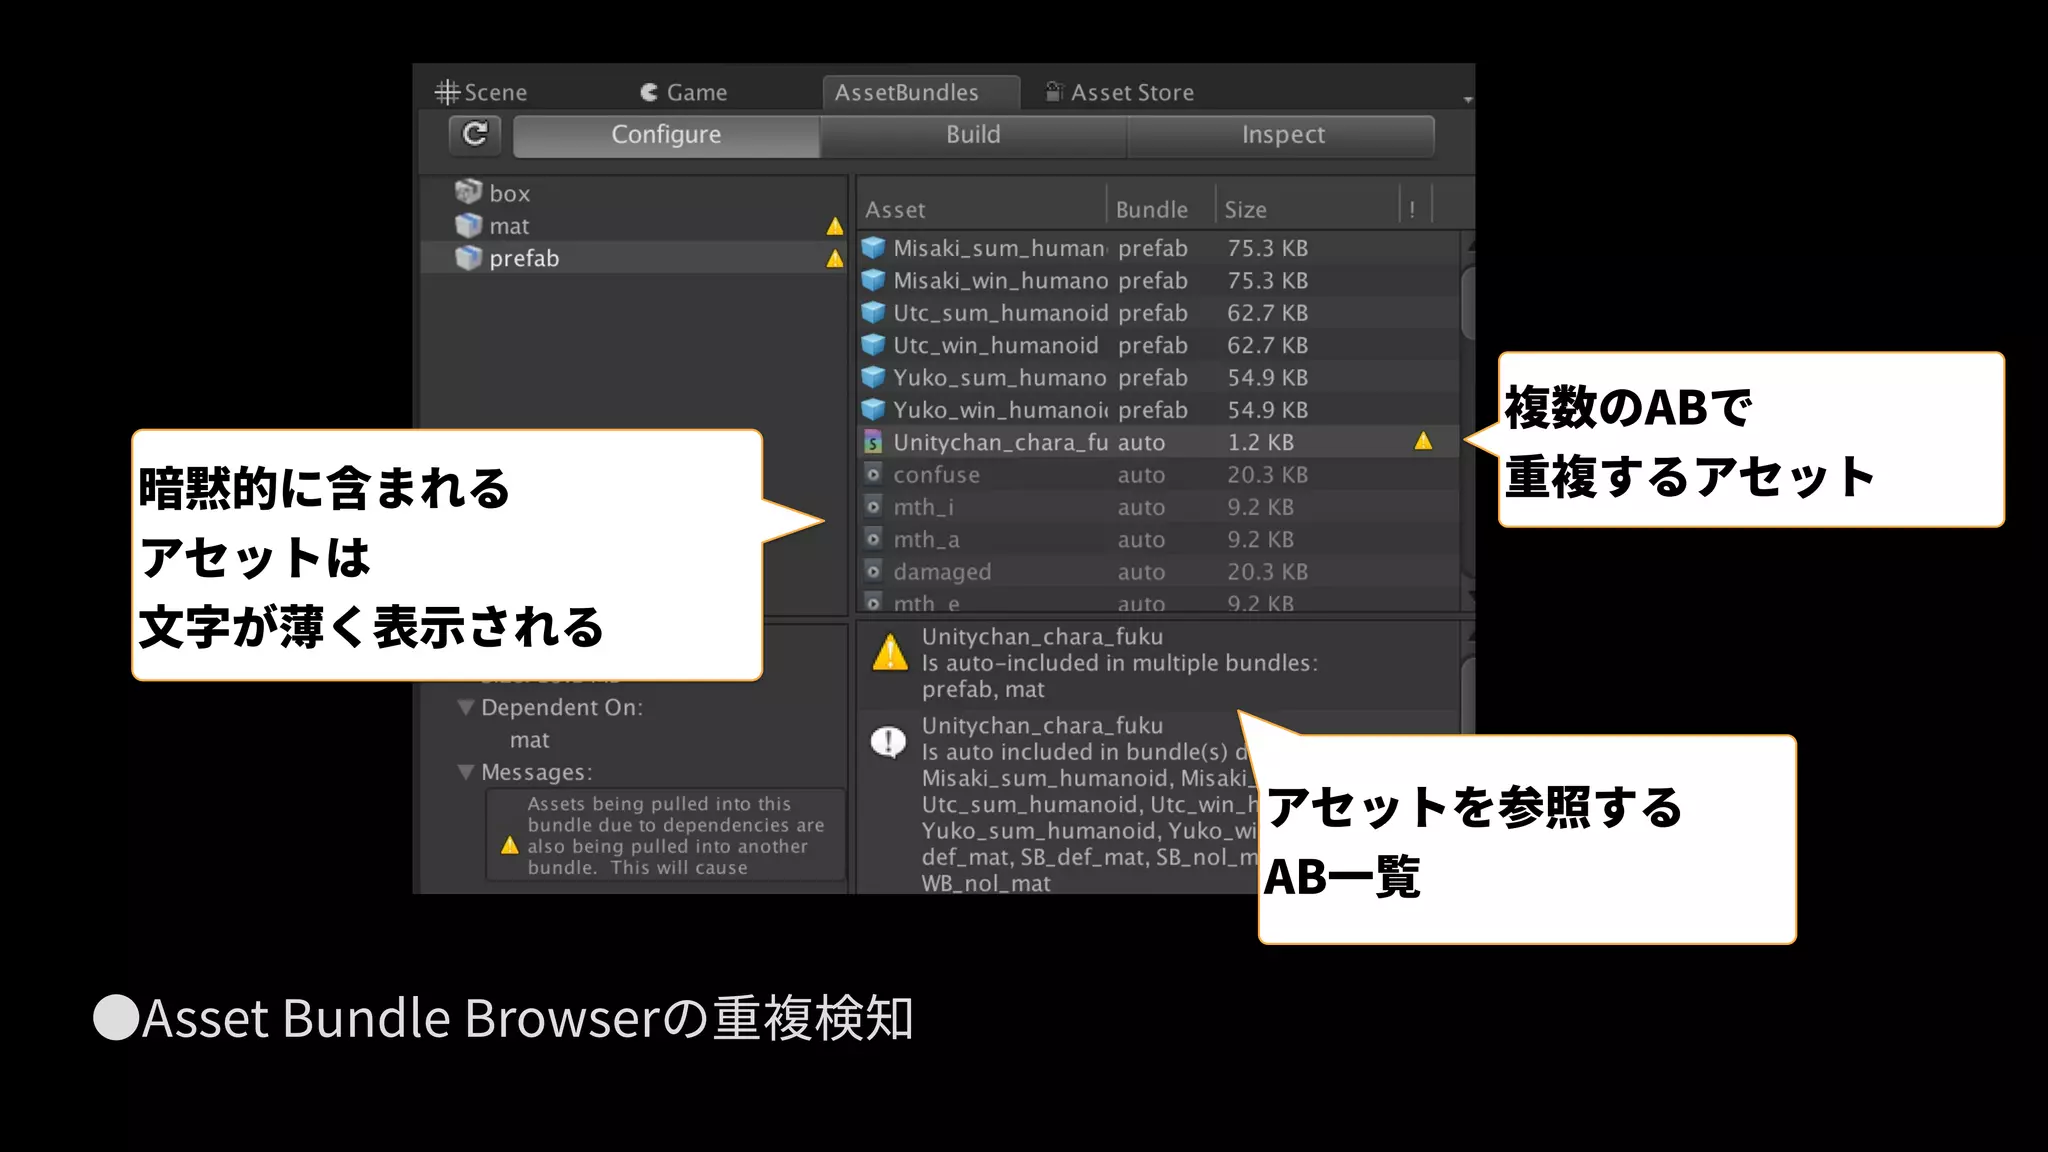Click the Asset Store tab
The image size is (2048, 1152).
tap(1120, 92)
